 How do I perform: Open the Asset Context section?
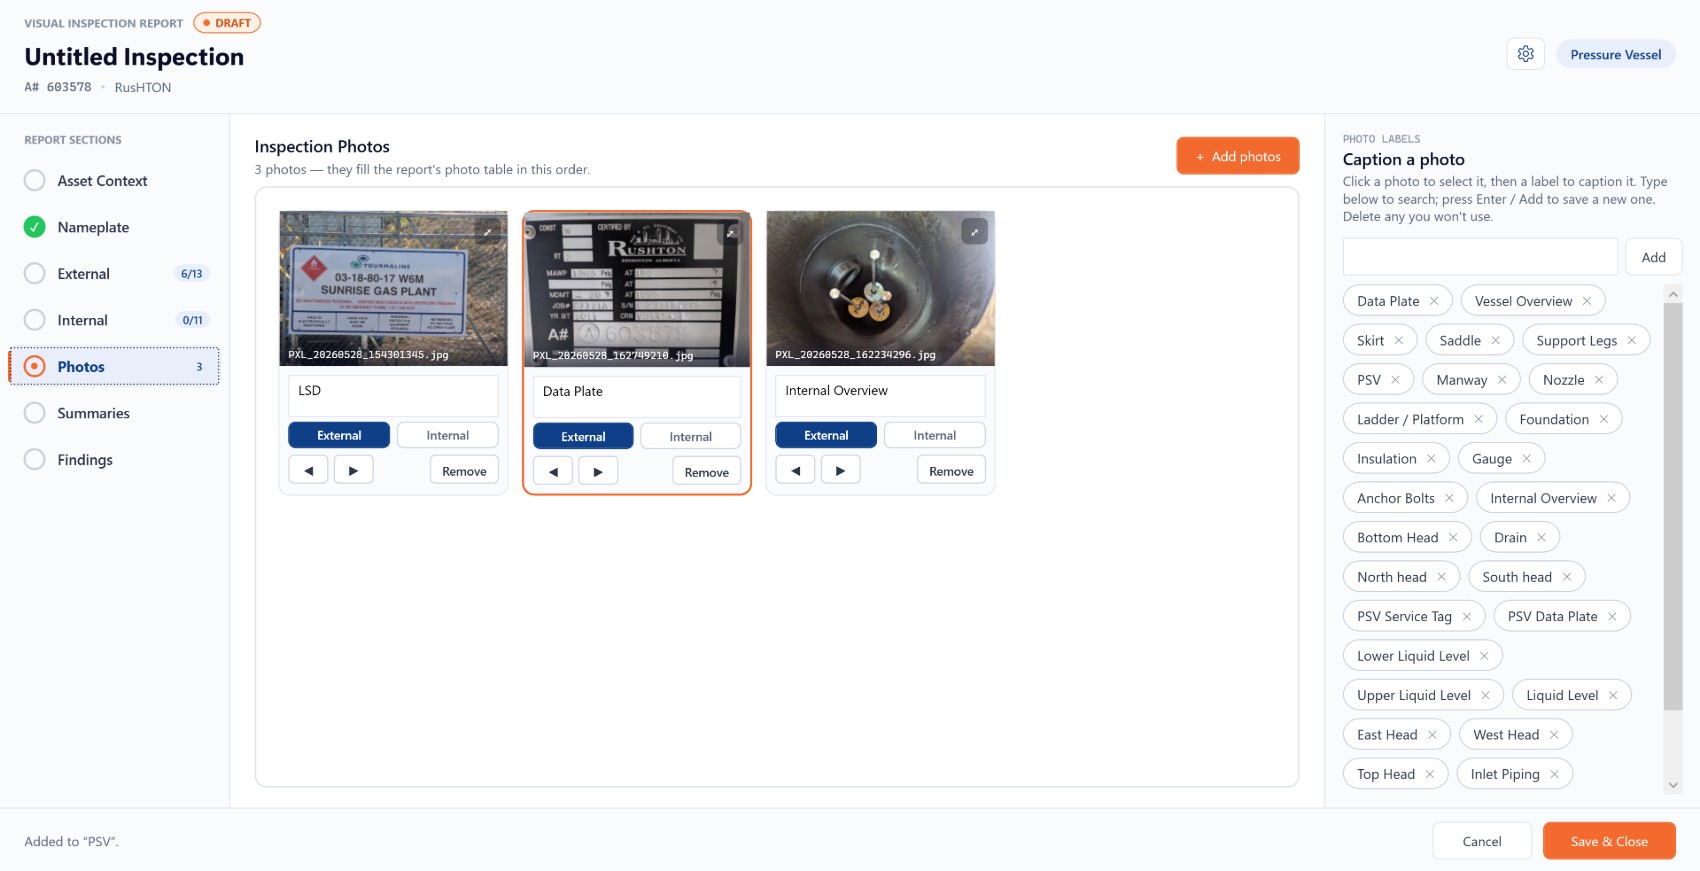(114, 181)
